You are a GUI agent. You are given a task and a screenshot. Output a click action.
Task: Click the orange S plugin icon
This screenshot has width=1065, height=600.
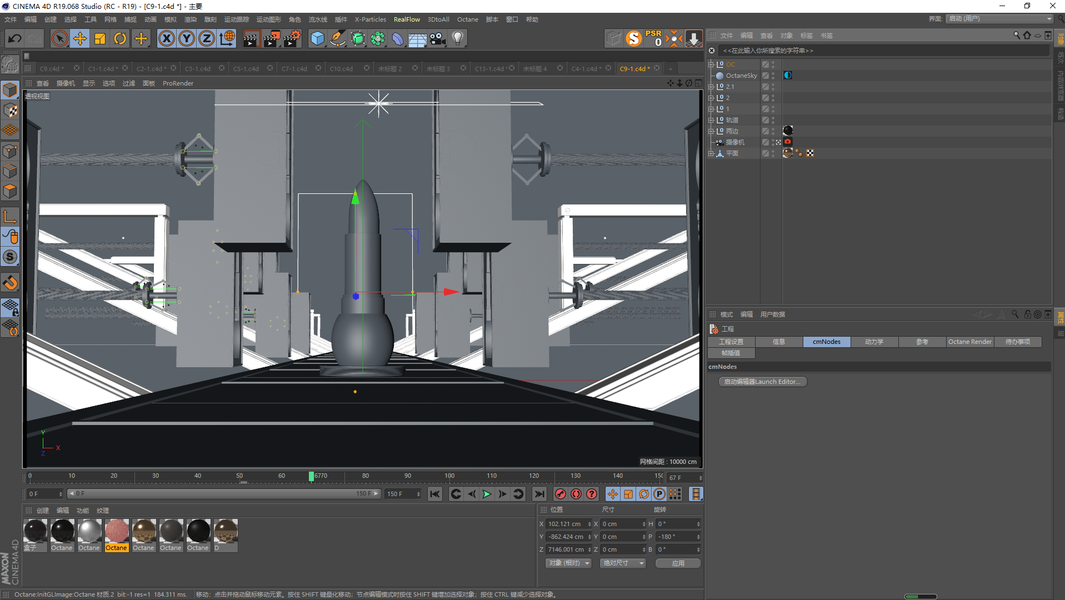(x=634, y=39)
